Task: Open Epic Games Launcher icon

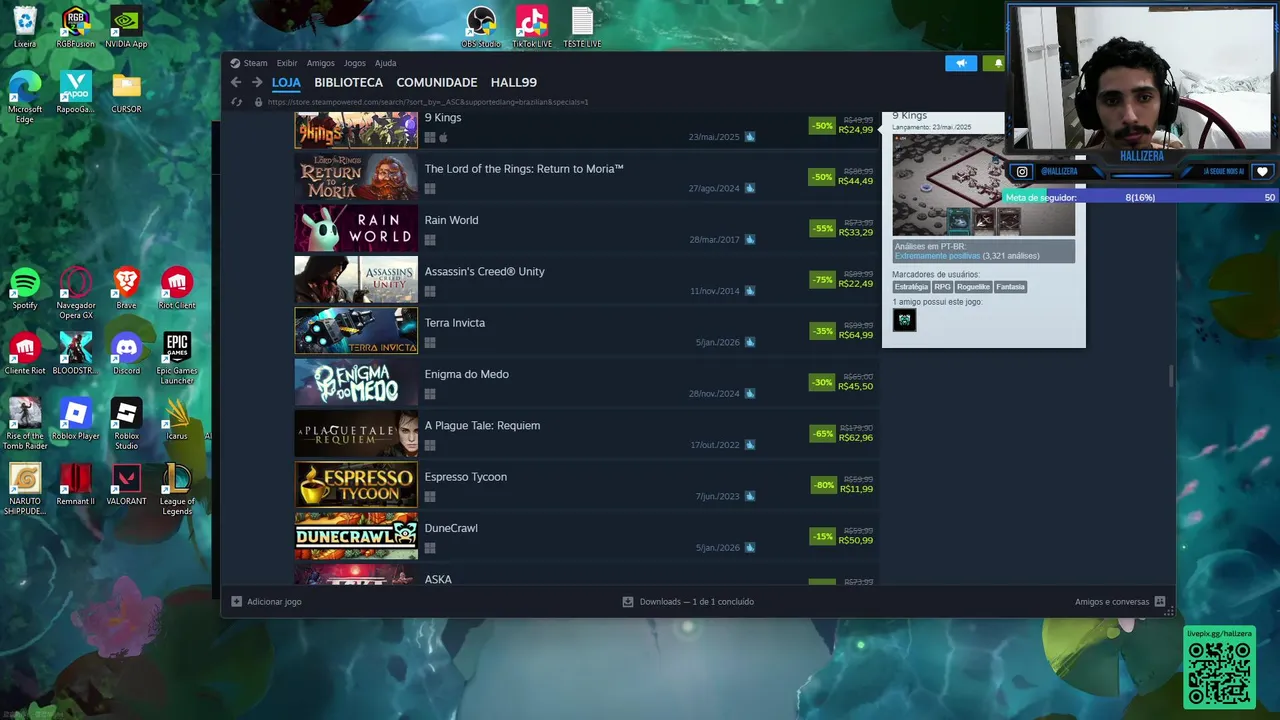Action: [x=177, y=359]
